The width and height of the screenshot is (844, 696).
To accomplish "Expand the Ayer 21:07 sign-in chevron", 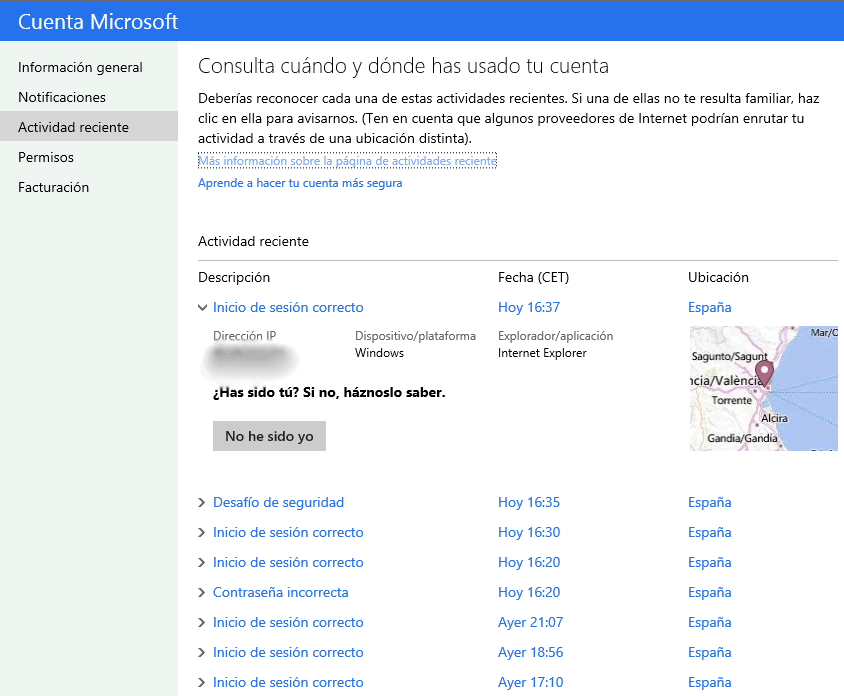I will click(203, 623).
